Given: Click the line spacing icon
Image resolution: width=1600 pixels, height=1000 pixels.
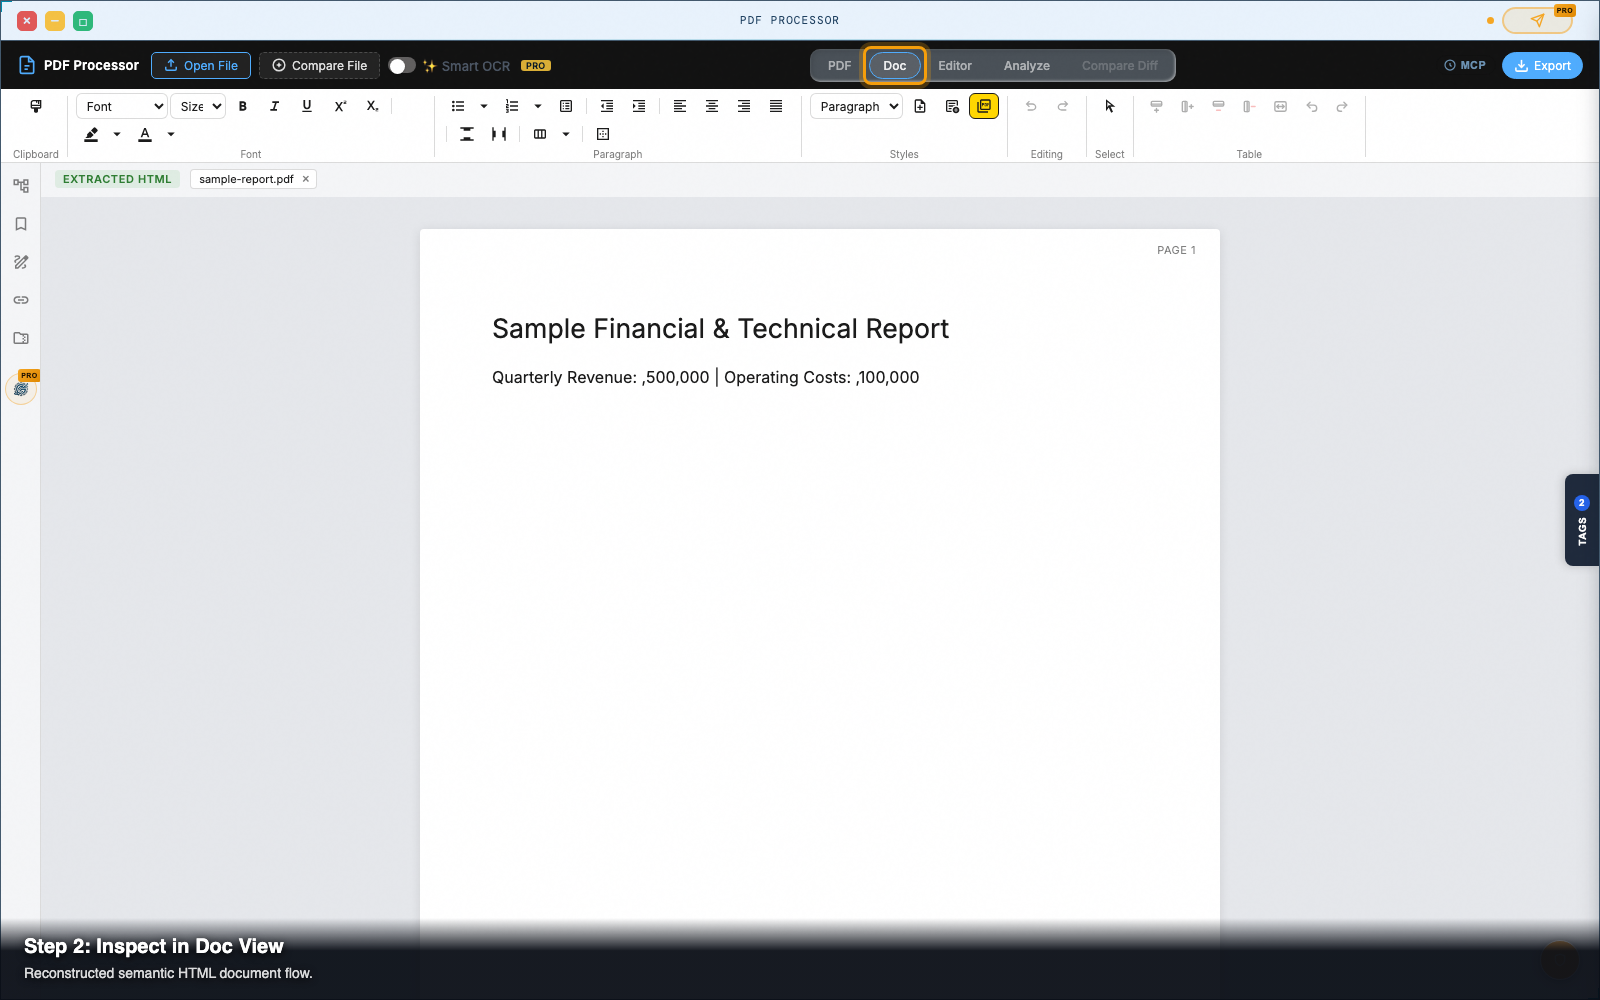Looking at the screenshot, I should click(x=467, y=134).
